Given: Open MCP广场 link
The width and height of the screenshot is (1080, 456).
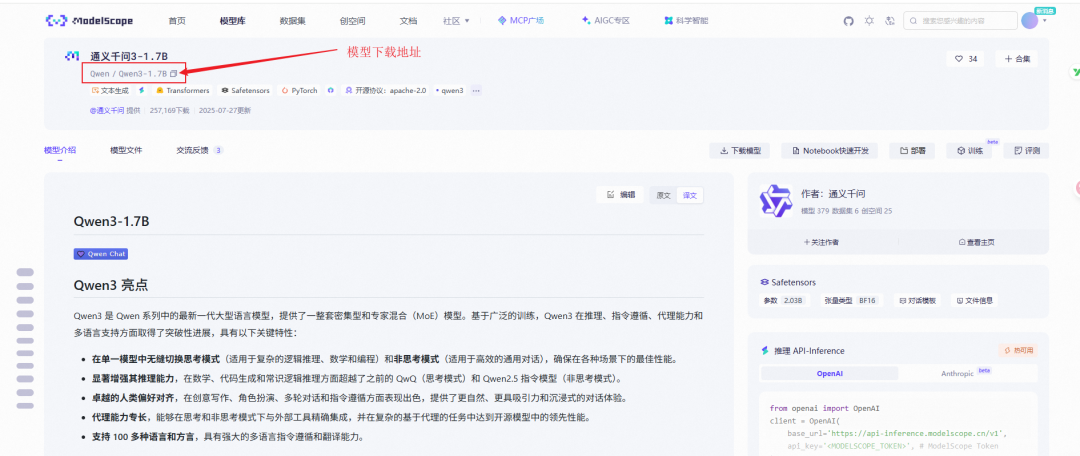Looking at the screenshot, I should tap(521, 21).
